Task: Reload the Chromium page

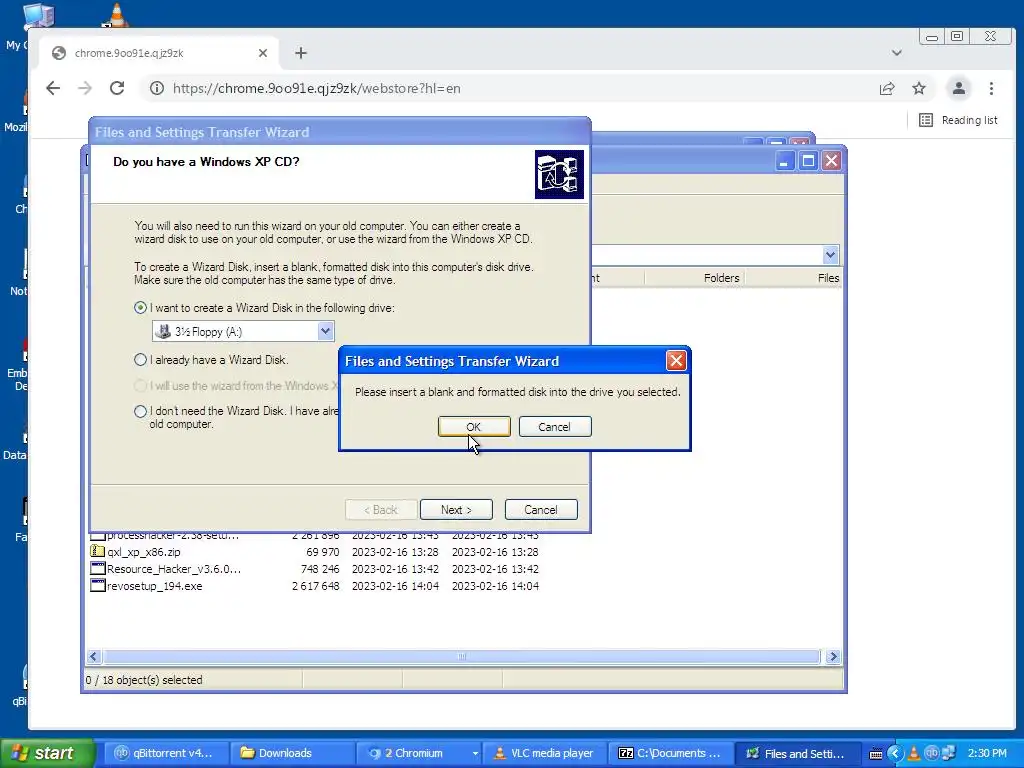Action: click(117, 88)
